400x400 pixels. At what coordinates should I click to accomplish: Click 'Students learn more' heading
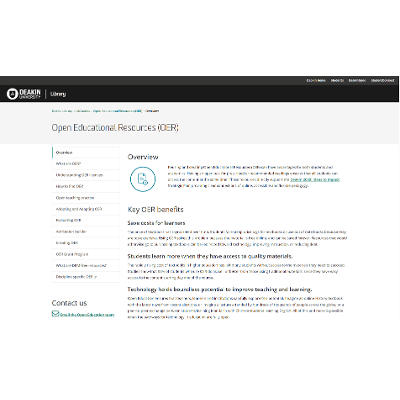click(210, 256)
